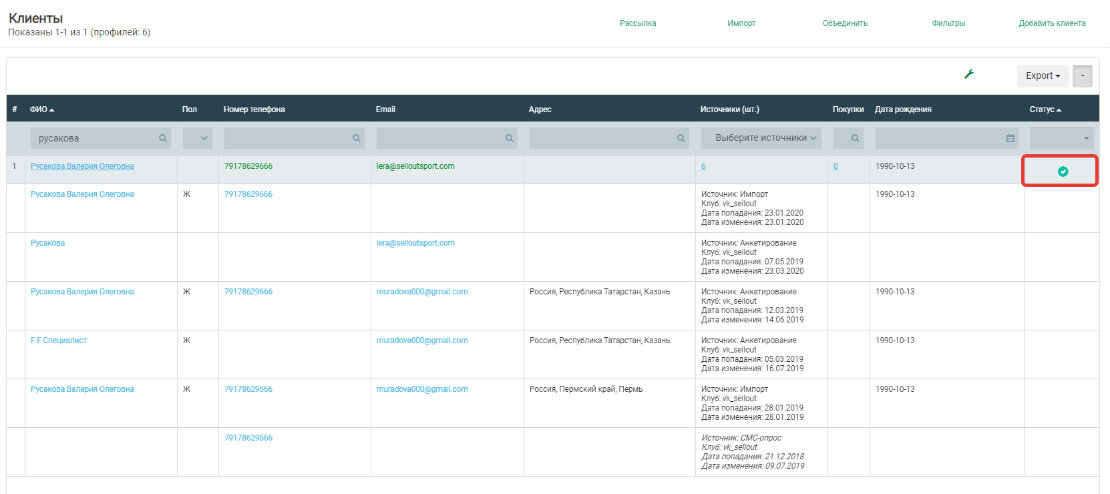The image size is (1110, 494).
Task: Click Объединить in the top menu
Action: (844, 23)
